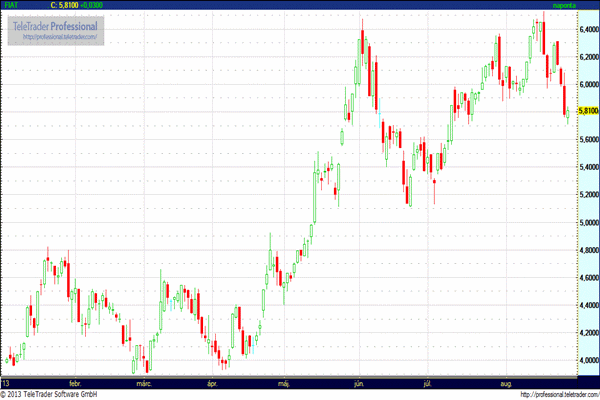The image size is (600, 400).
Task: Select the máj. month on time axis
Action: (285, 382)
